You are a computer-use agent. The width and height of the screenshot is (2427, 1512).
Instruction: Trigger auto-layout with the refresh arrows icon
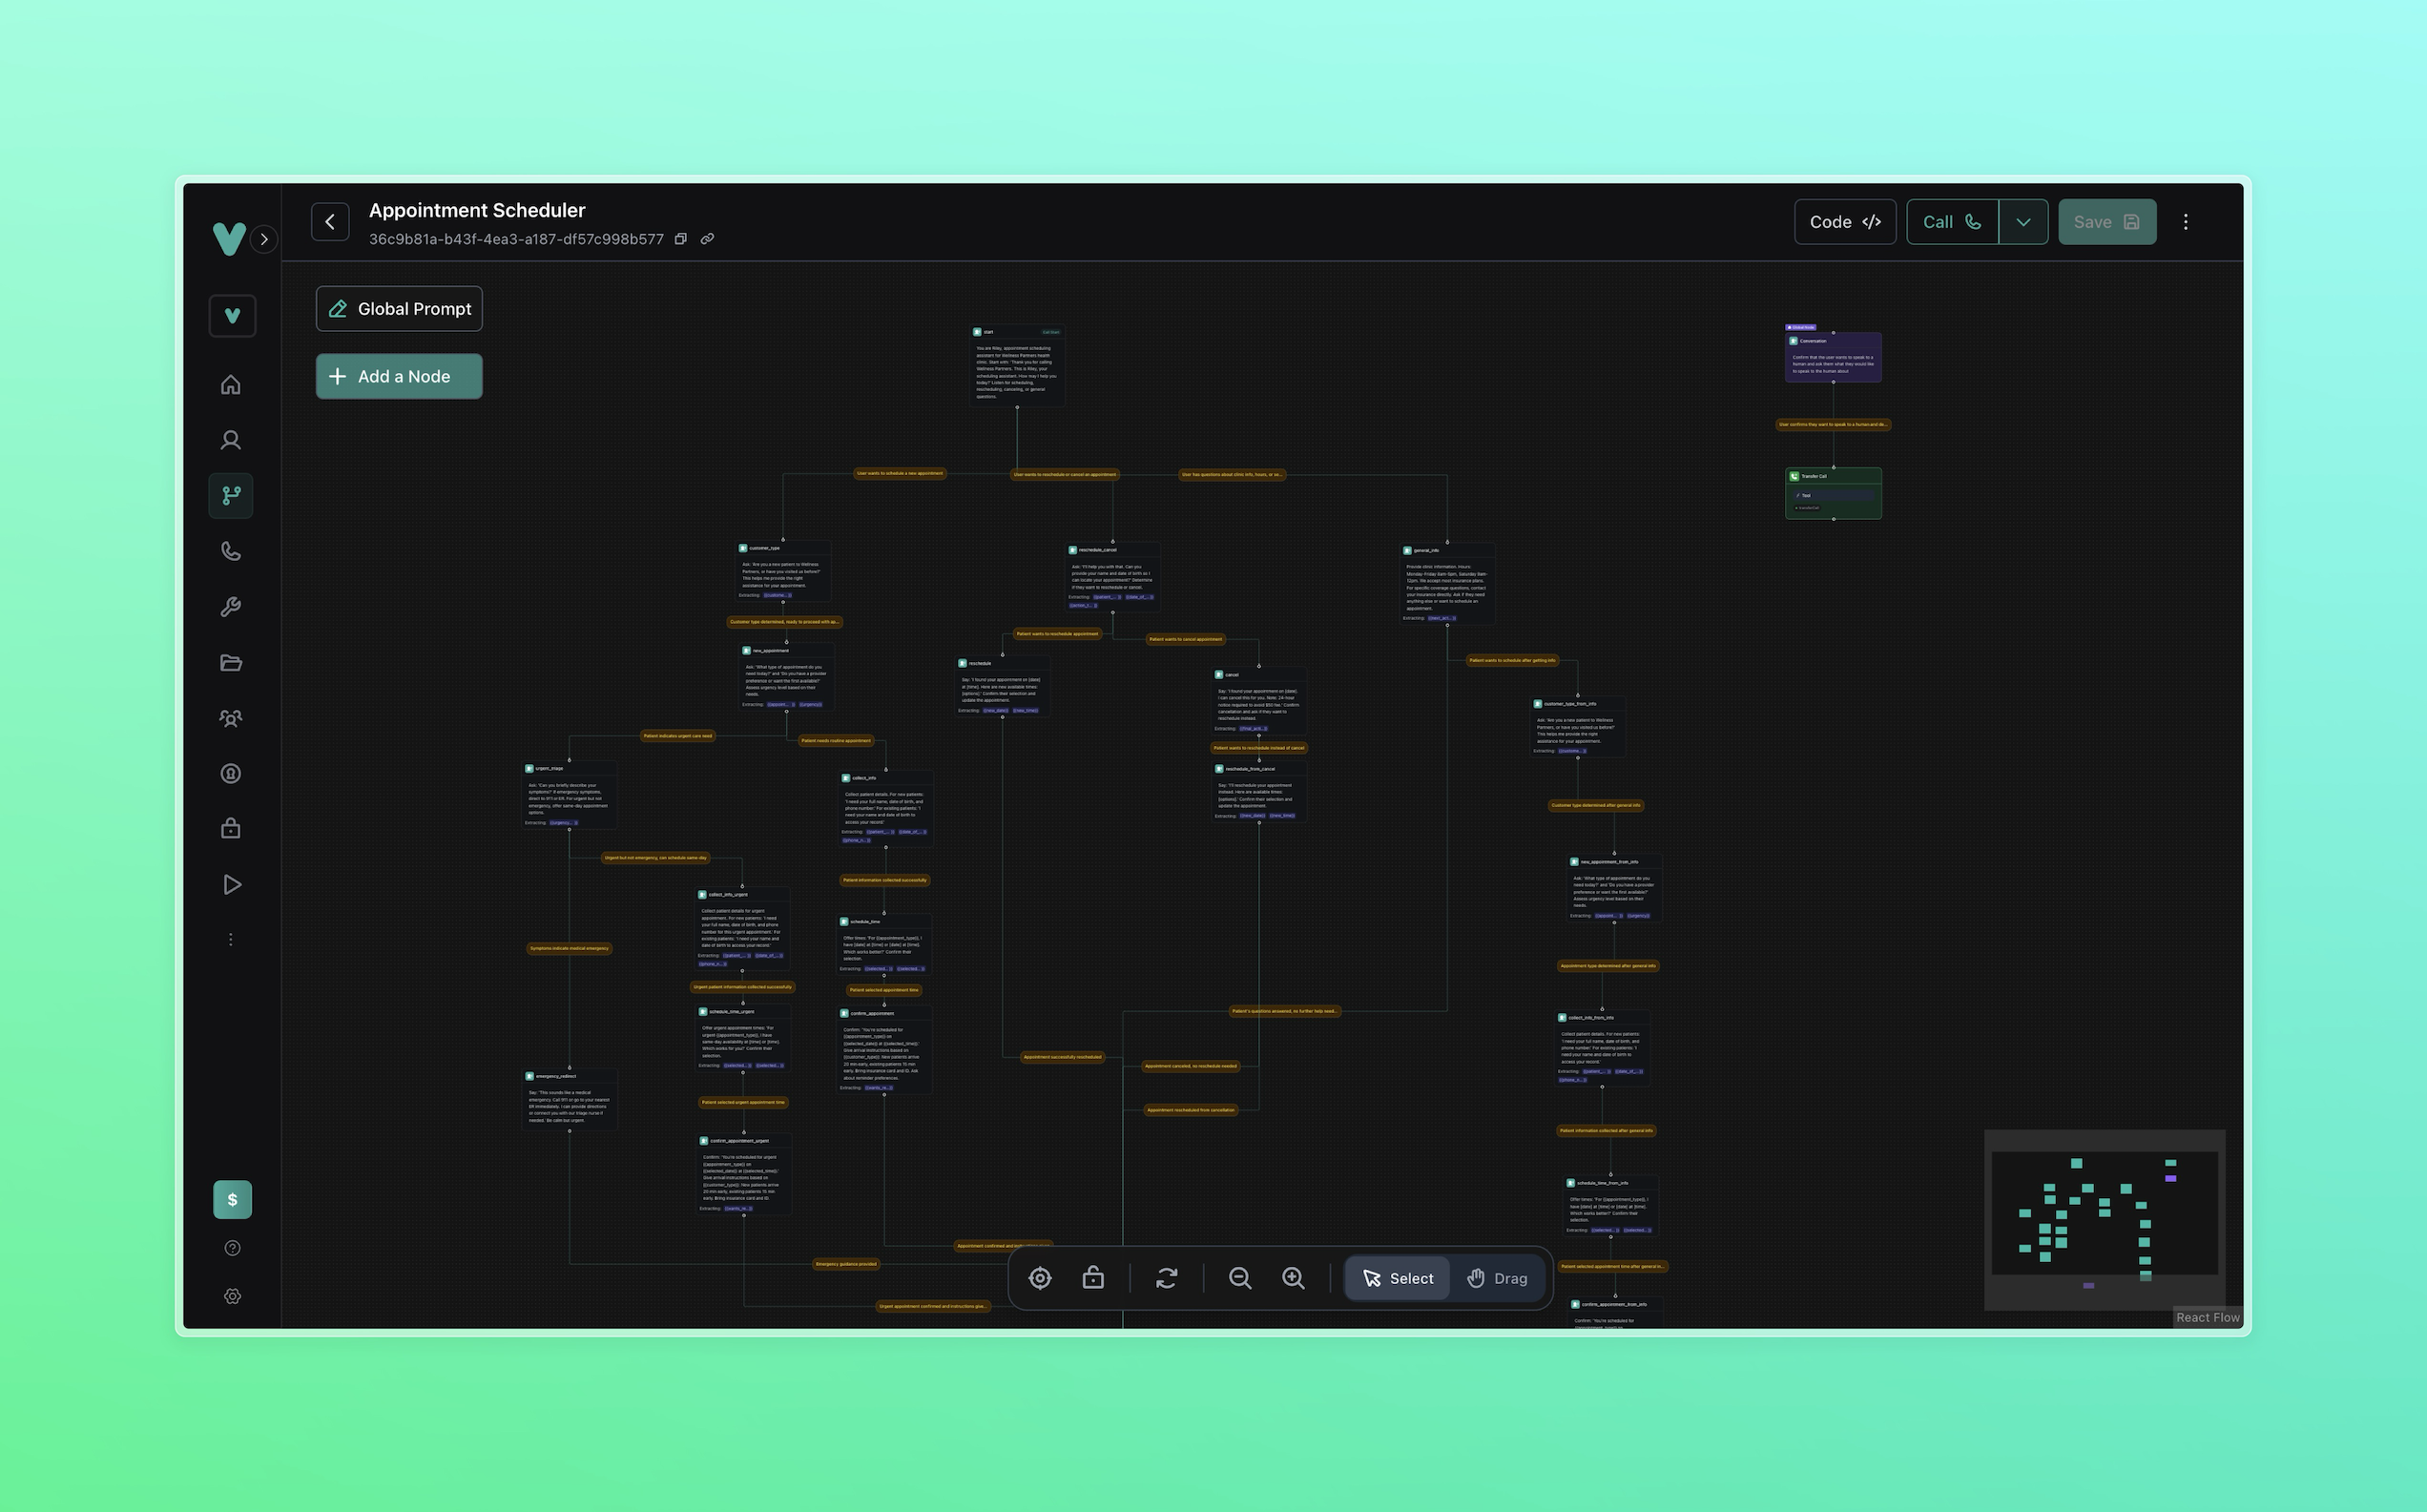point(1167,1278)
